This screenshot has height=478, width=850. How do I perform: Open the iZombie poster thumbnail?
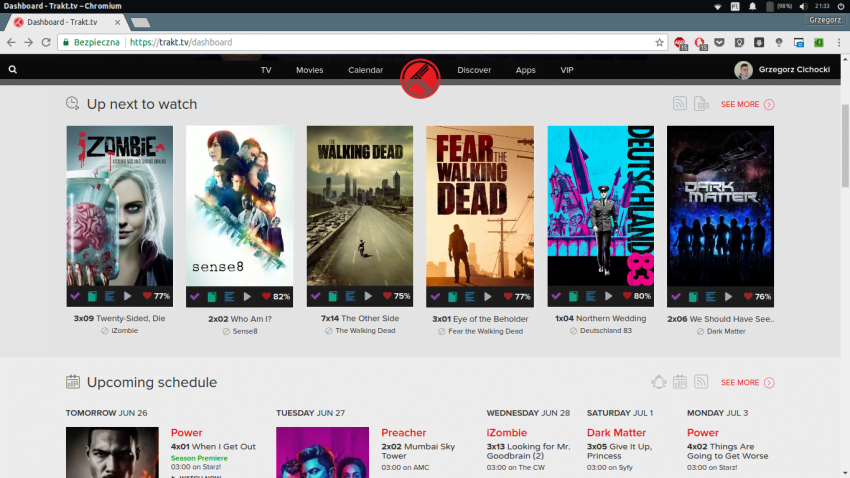[120, 206]
